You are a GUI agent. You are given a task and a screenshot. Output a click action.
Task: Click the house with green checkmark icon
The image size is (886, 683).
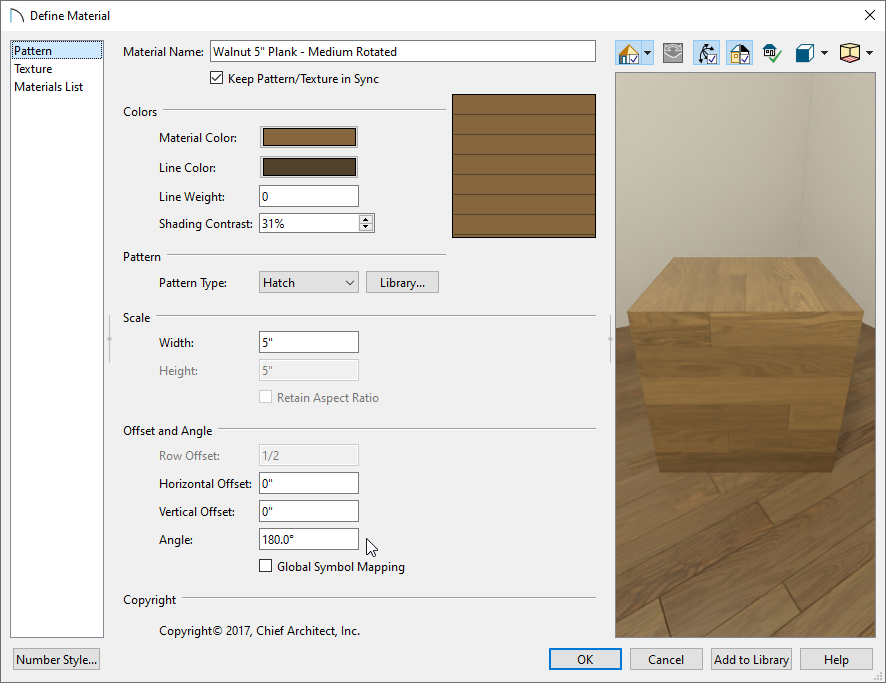tap(772, 52)
